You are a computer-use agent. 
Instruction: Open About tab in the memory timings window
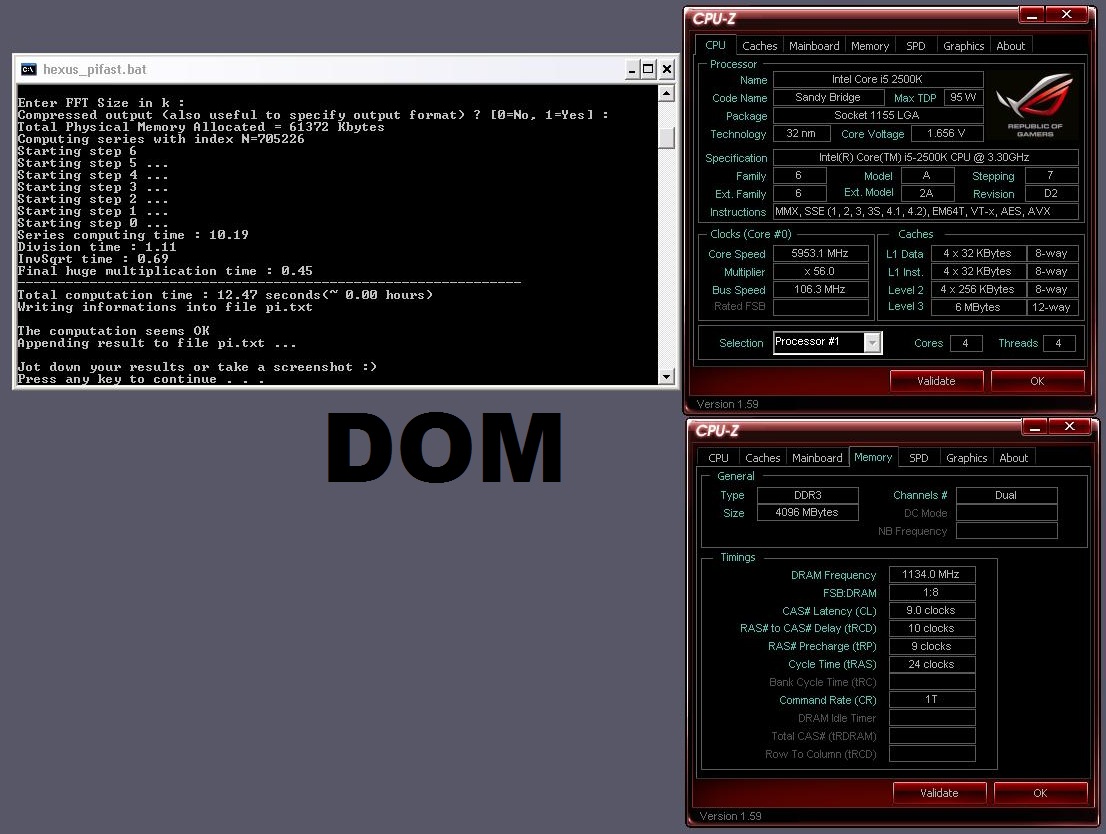[x=1013, y=458]
